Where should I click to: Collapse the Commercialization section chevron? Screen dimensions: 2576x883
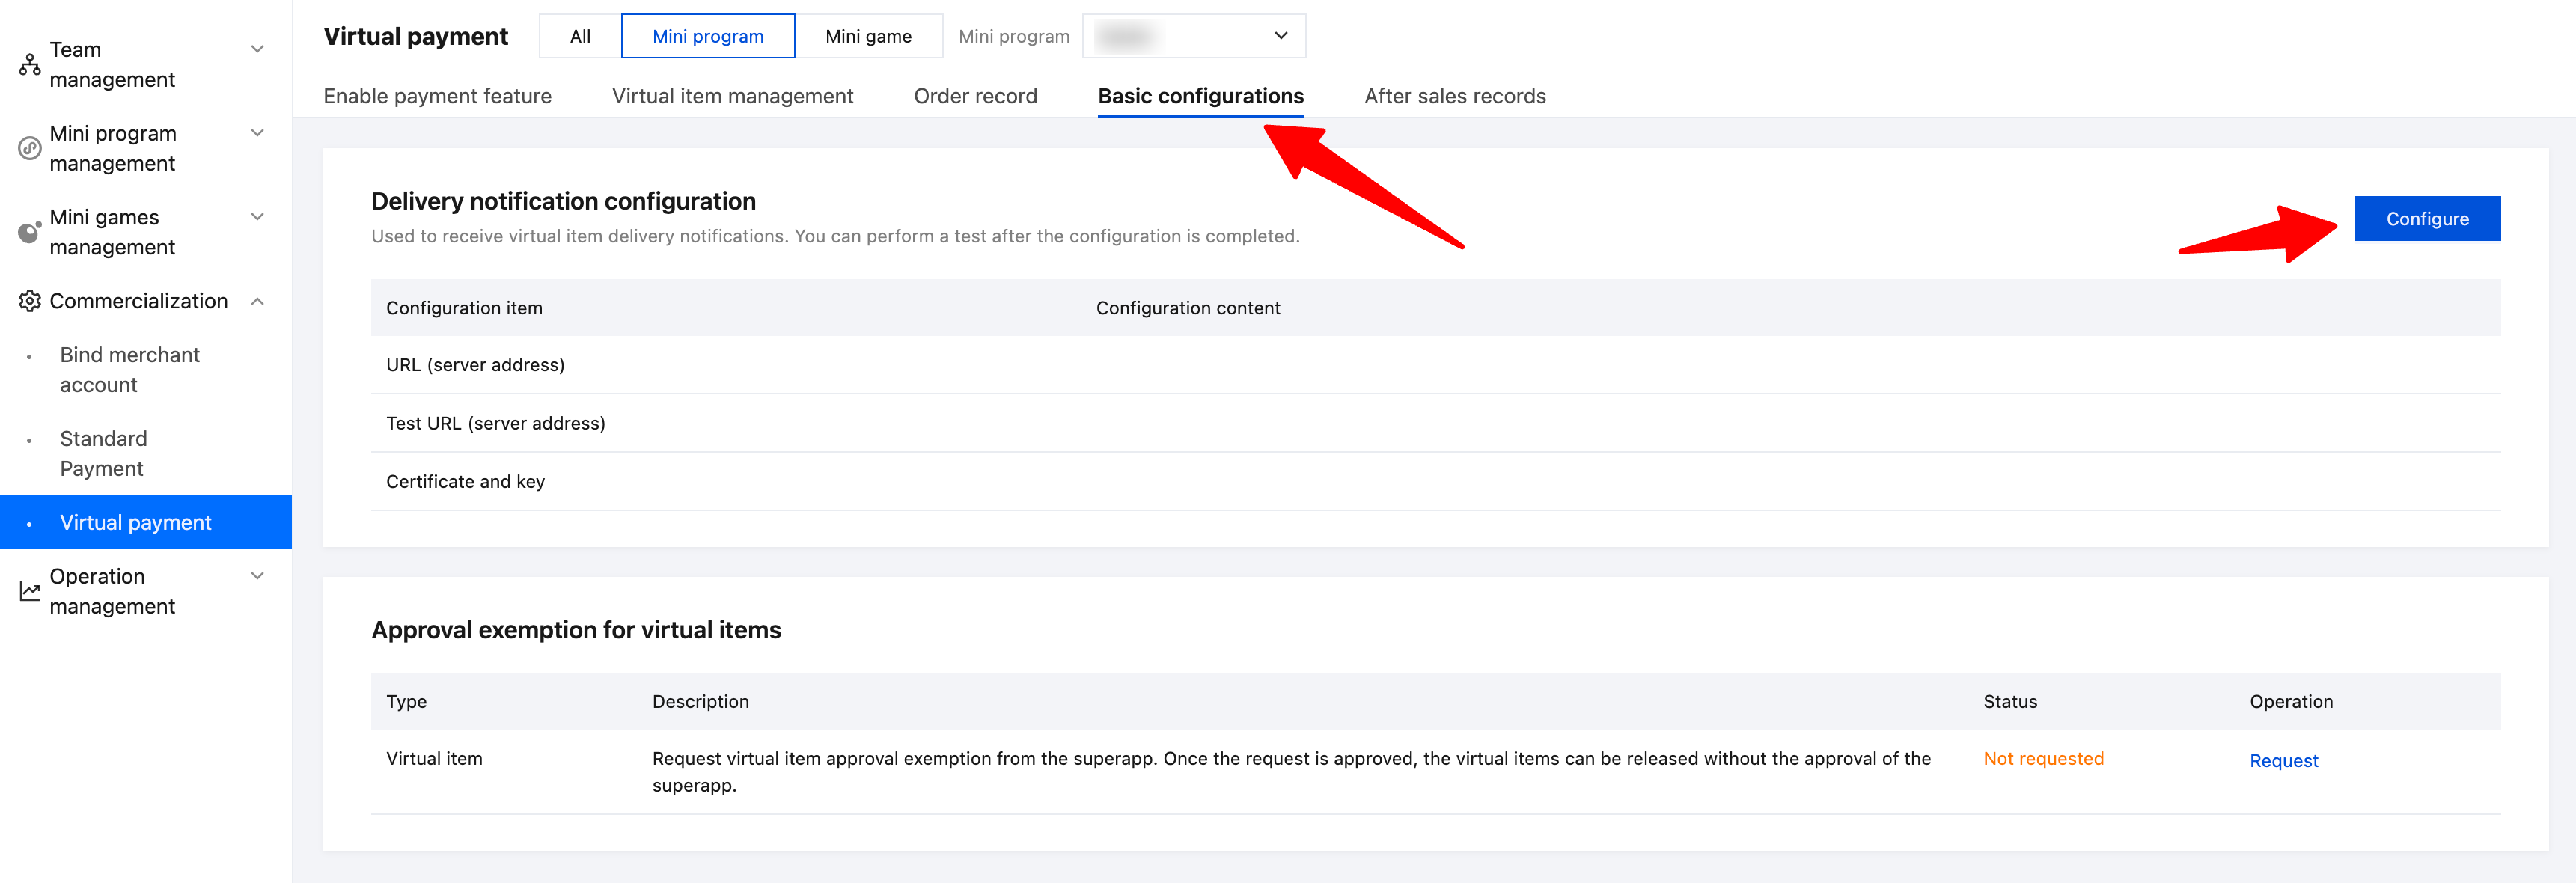[x=257, y=301]
